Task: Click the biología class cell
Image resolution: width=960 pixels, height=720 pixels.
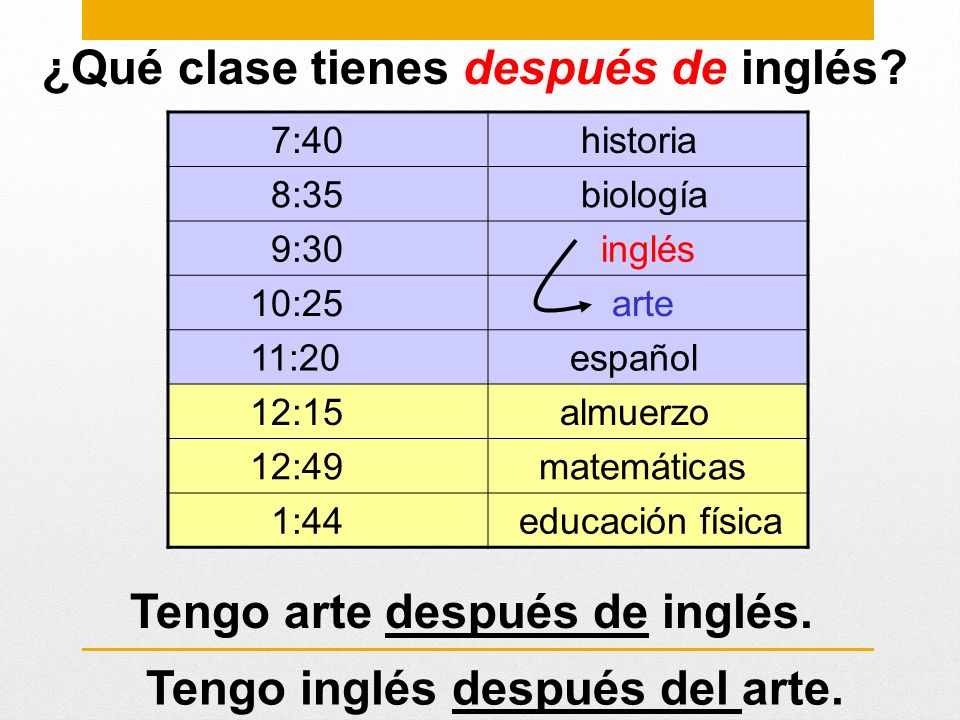Action: click(648, 194)
